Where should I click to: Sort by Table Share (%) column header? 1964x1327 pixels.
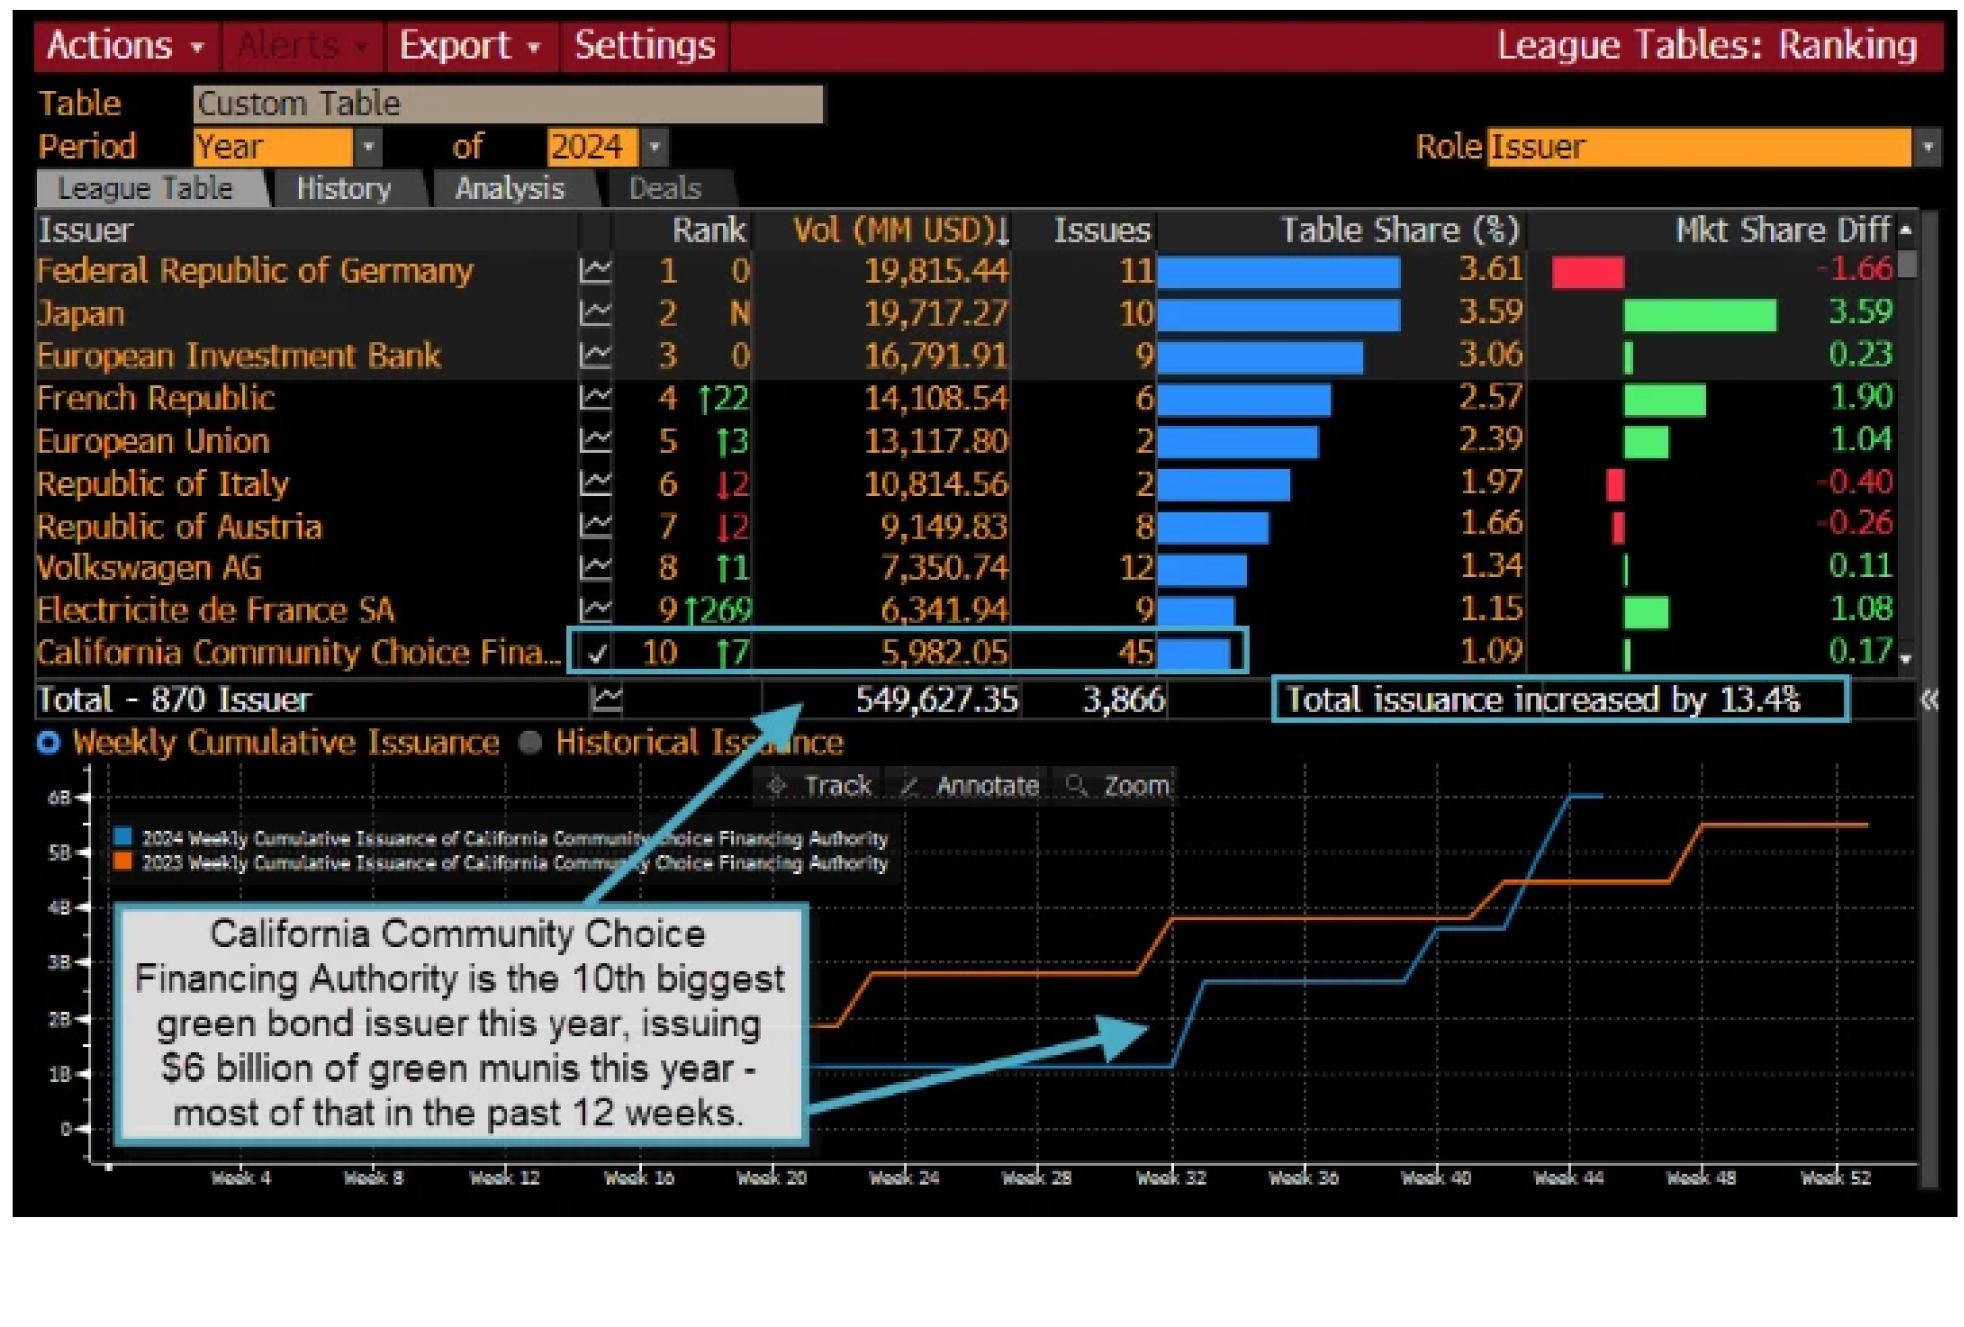tap(1399, 230)
